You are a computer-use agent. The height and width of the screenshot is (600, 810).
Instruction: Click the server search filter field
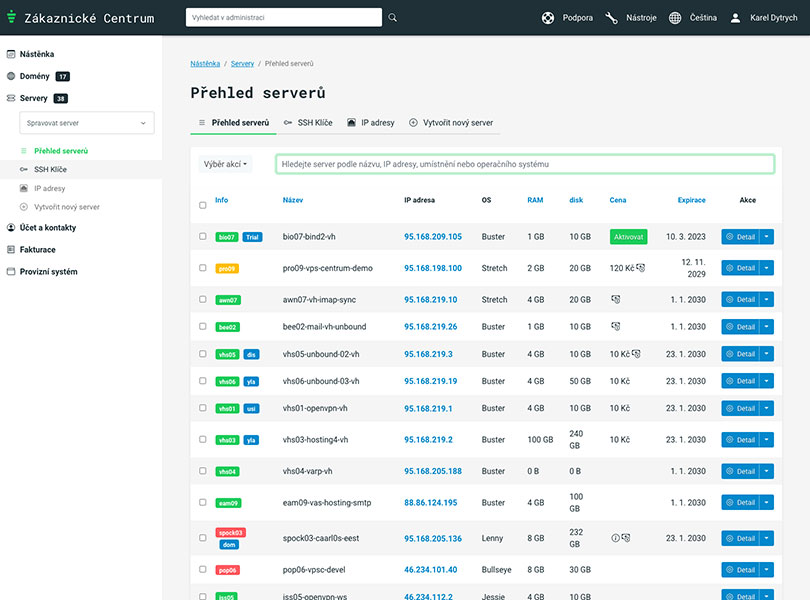(x=525, y=164)
